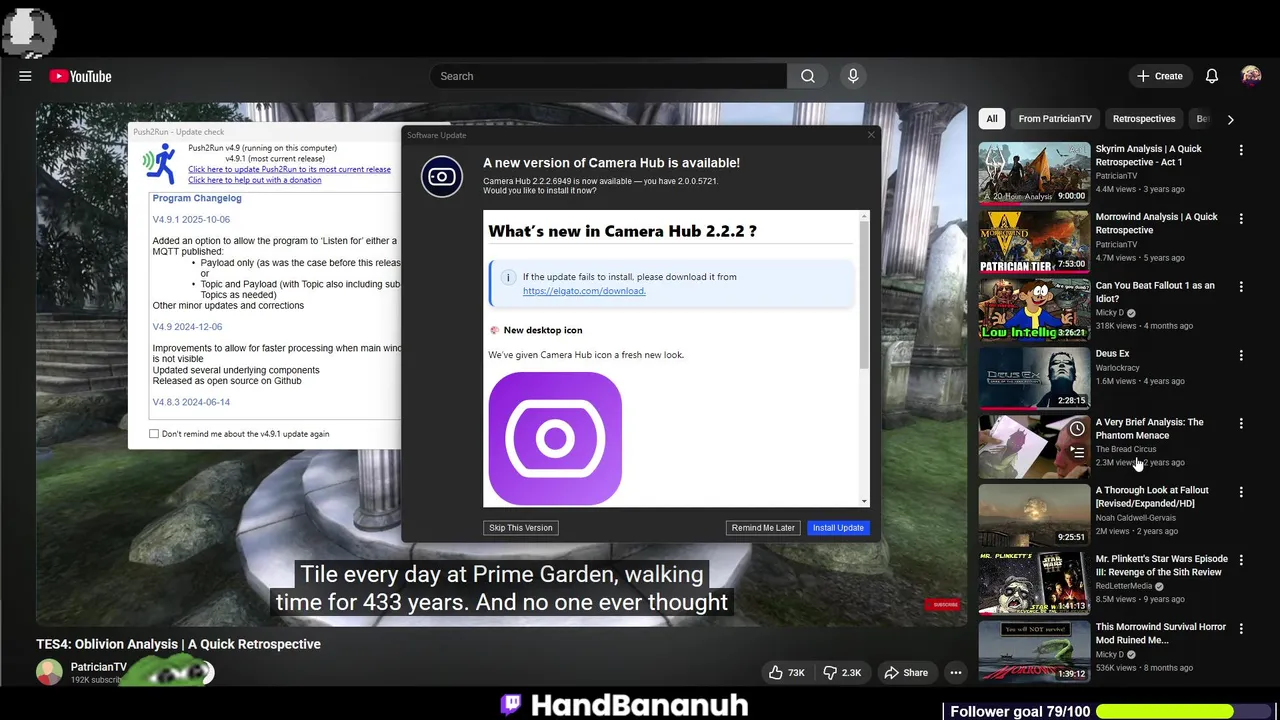Go to YouTube home via logo
This screenshot has height=720, width=1280.
click(x=80, y=76)
